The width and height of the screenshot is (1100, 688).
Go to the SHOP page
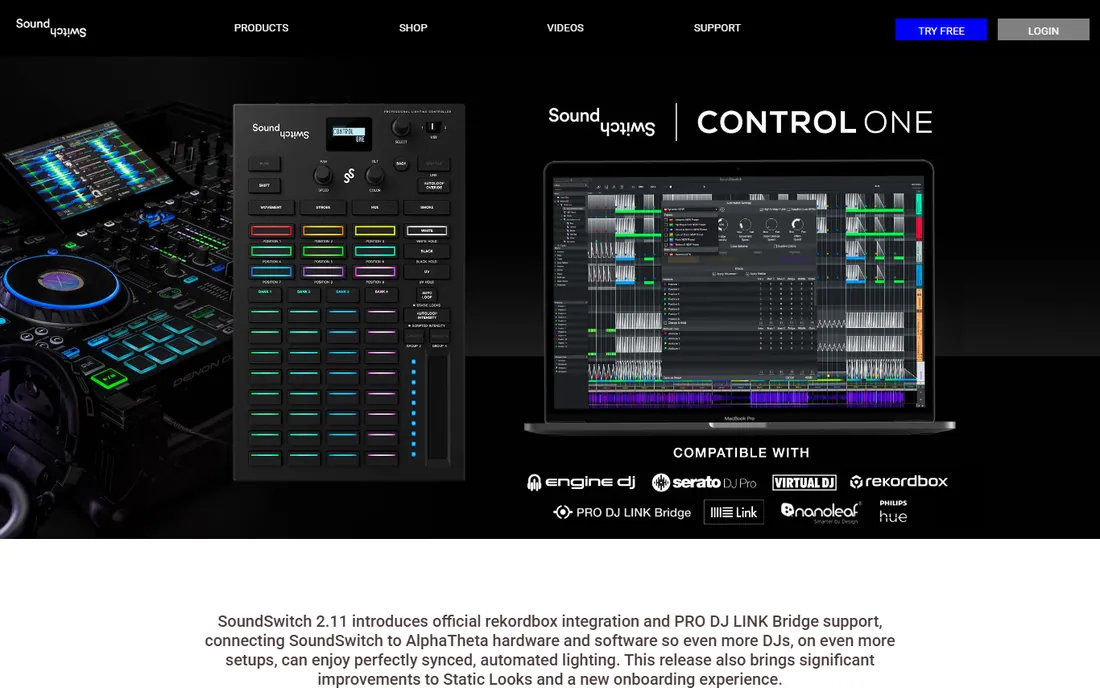[413, 28]
